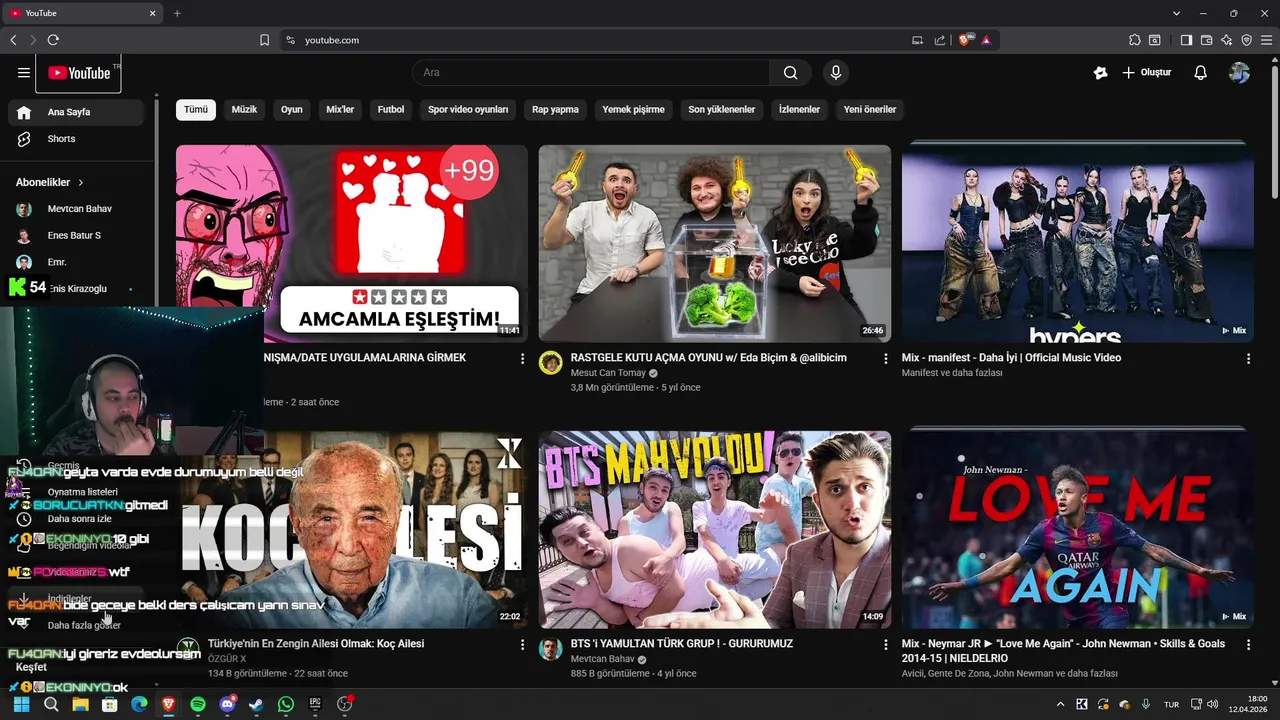The width and height of the screenshot is (1280, 720).
Task: Open Brave VPN shield icon
Action: 1246,40
